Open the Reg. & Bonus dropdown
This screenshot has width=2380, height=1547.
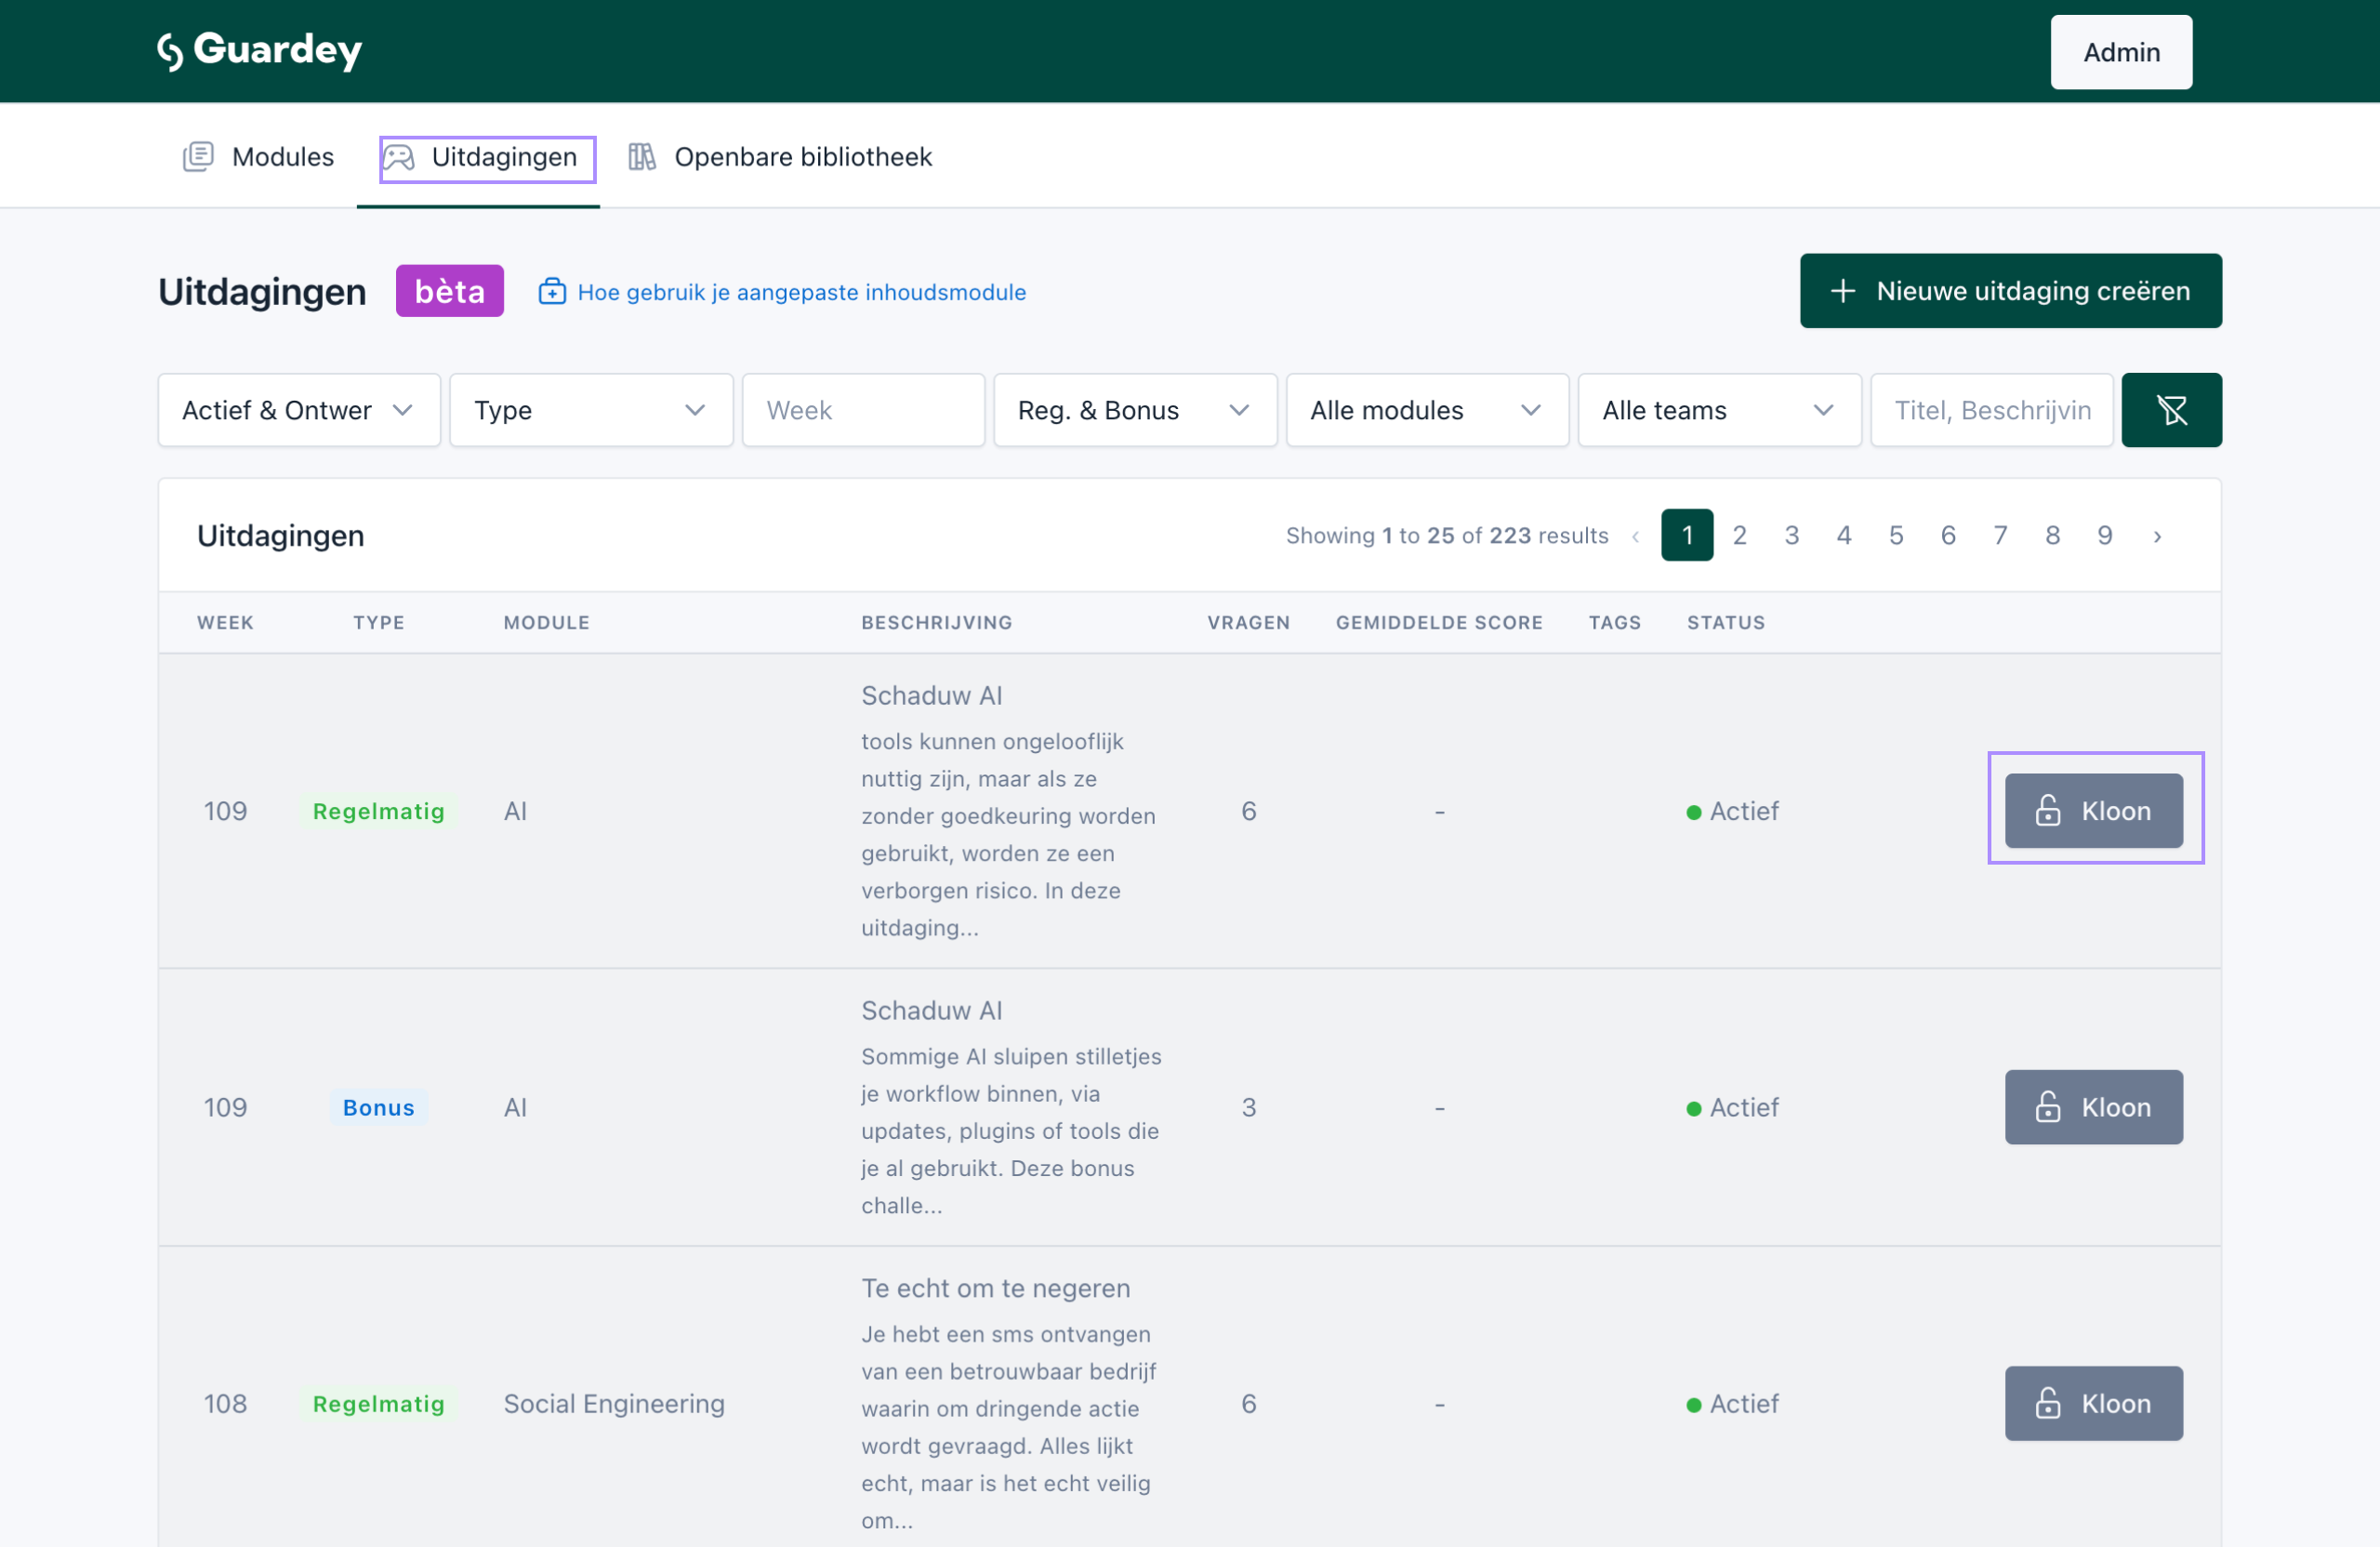1134,410
